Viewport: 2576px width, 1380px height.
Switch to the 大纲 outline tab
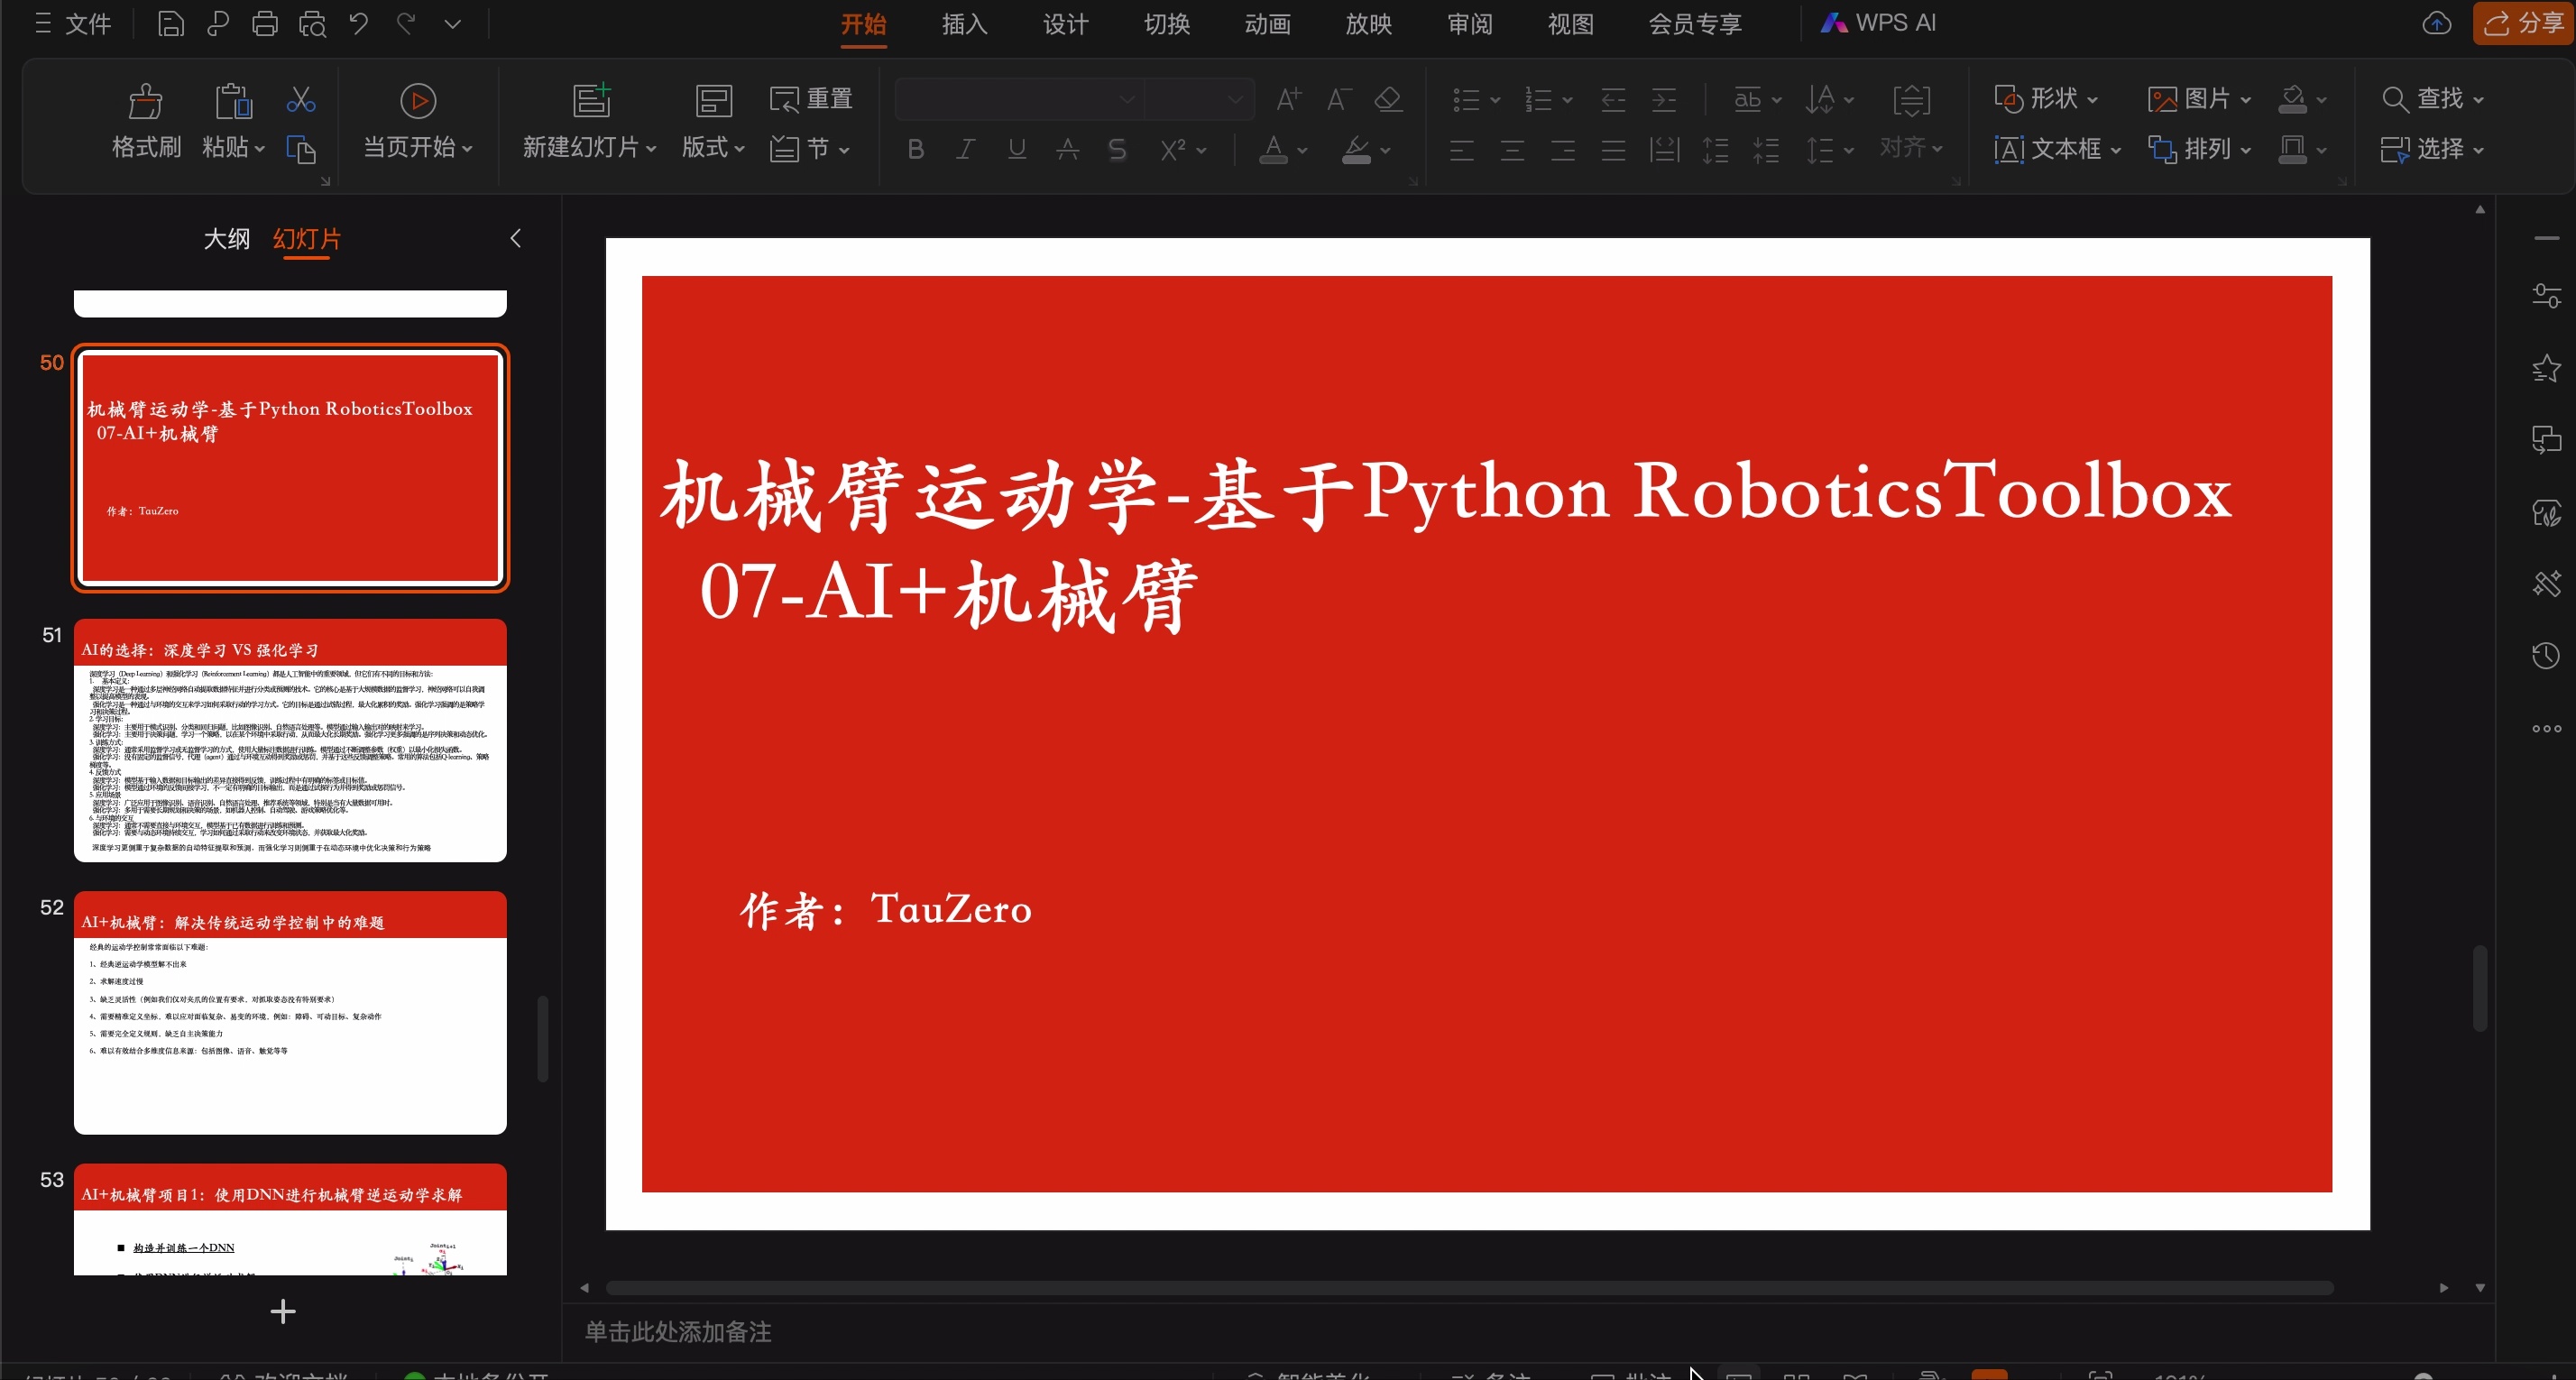point(227,240)
